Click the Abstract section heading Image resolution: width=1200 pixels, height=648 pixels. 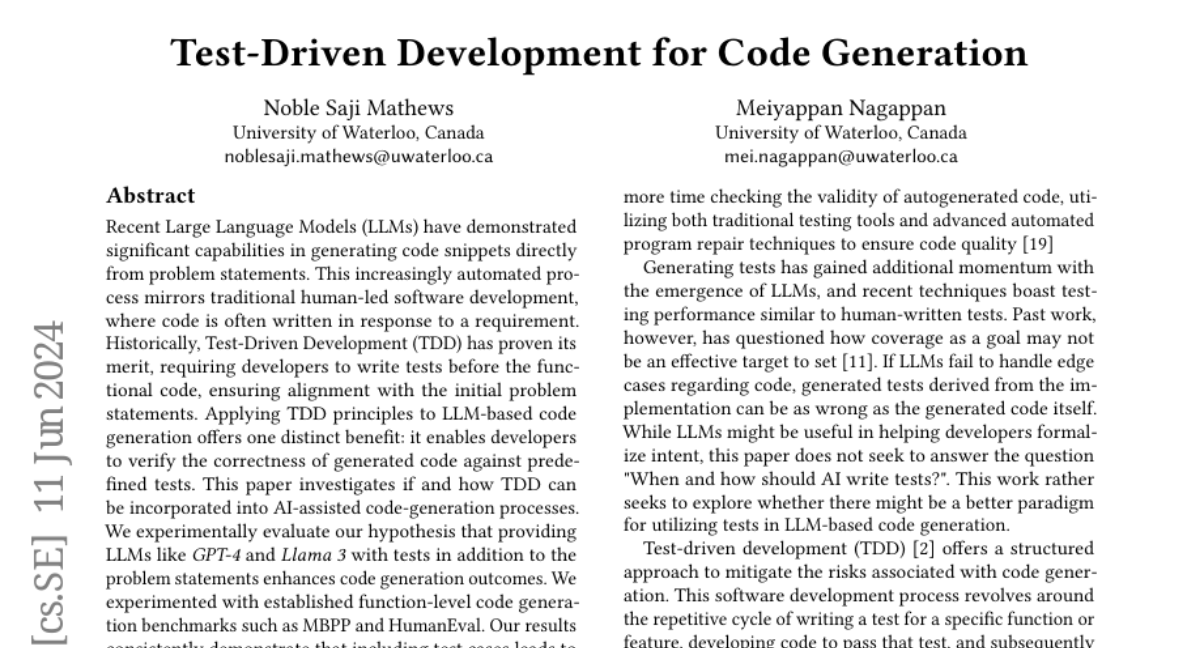point(150,196)
